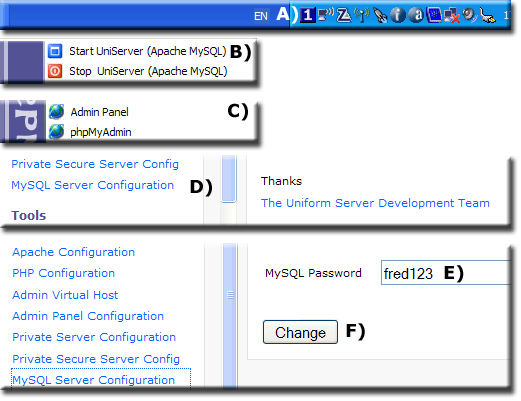
Task: Click the Safely Remove Hardware tray icon
Action: point(488,16)
